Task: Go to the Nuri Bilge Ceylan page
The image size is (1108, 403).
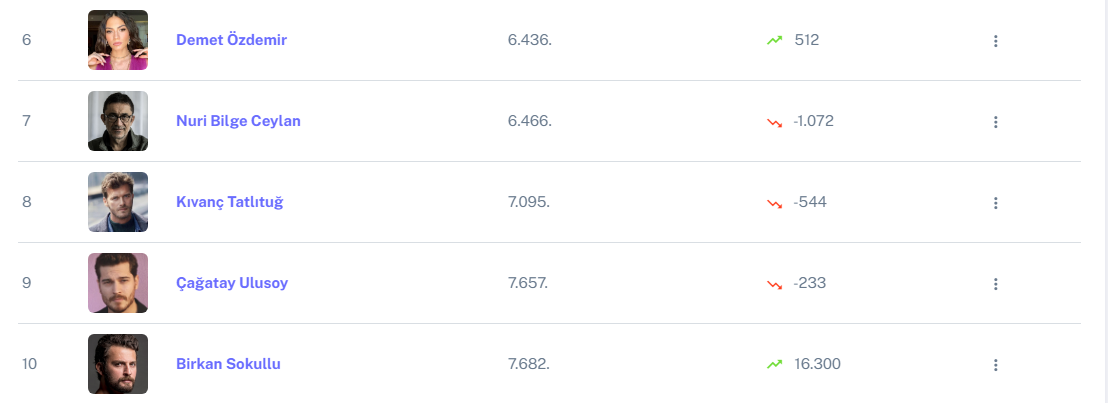Action: point(238,121)
